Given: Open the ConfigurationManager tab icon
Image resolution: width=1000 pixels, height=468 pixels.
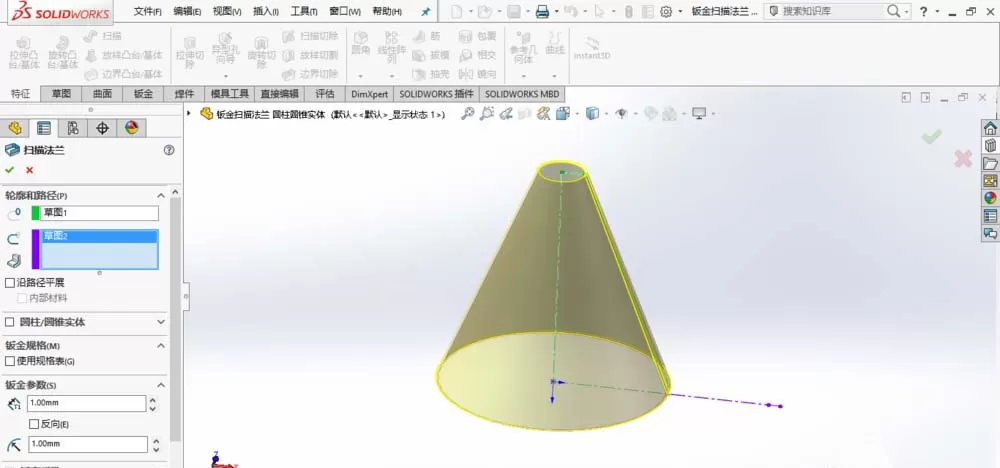Looking at the screenshot, I should (73, 128).
